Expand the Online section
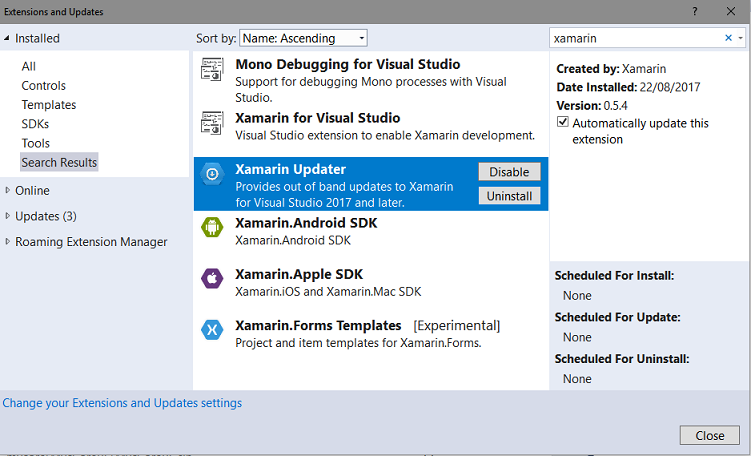 coord(7,190)
